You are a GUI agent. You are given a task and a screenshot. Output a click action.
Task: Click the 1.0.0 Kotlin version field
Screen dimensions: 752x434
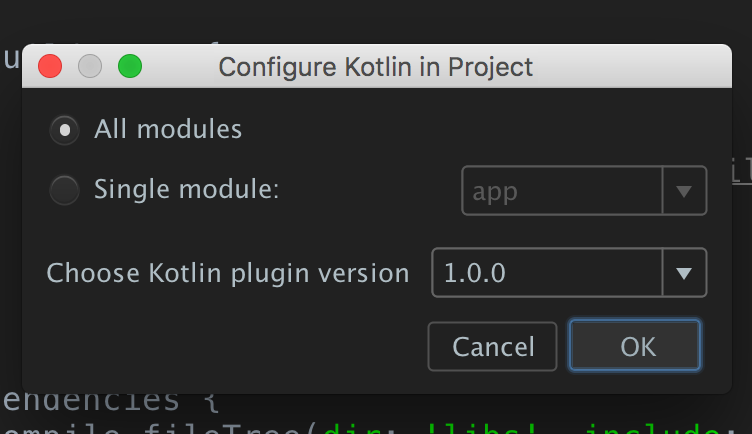547,273
